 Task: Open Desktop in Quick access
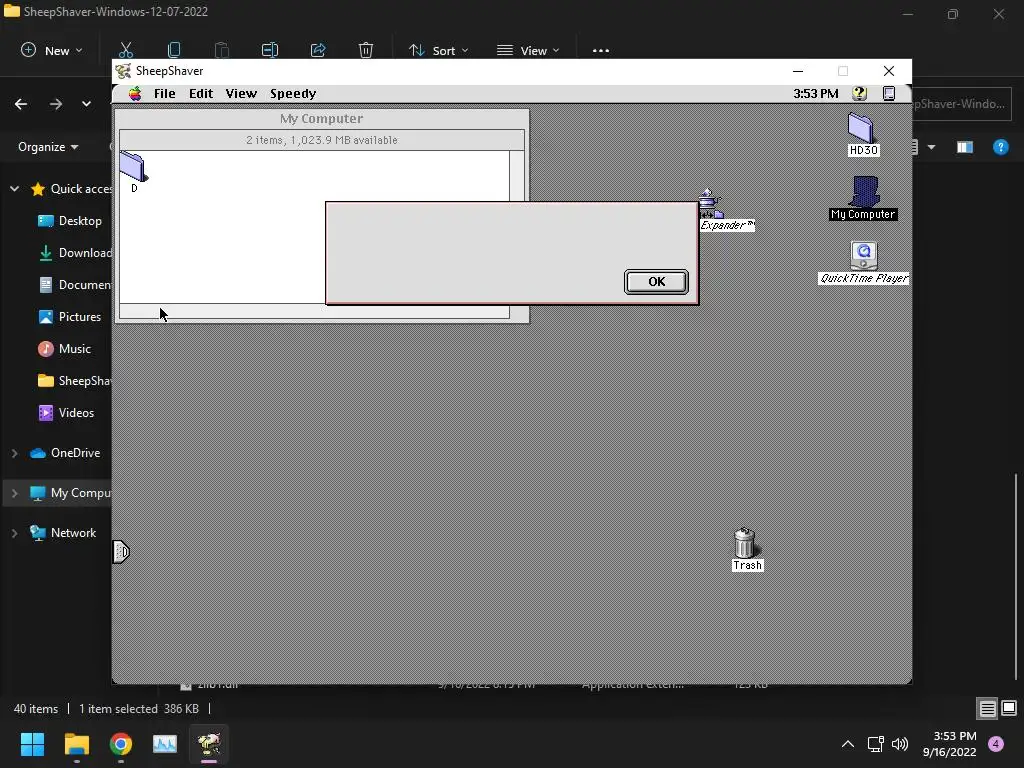70,221
